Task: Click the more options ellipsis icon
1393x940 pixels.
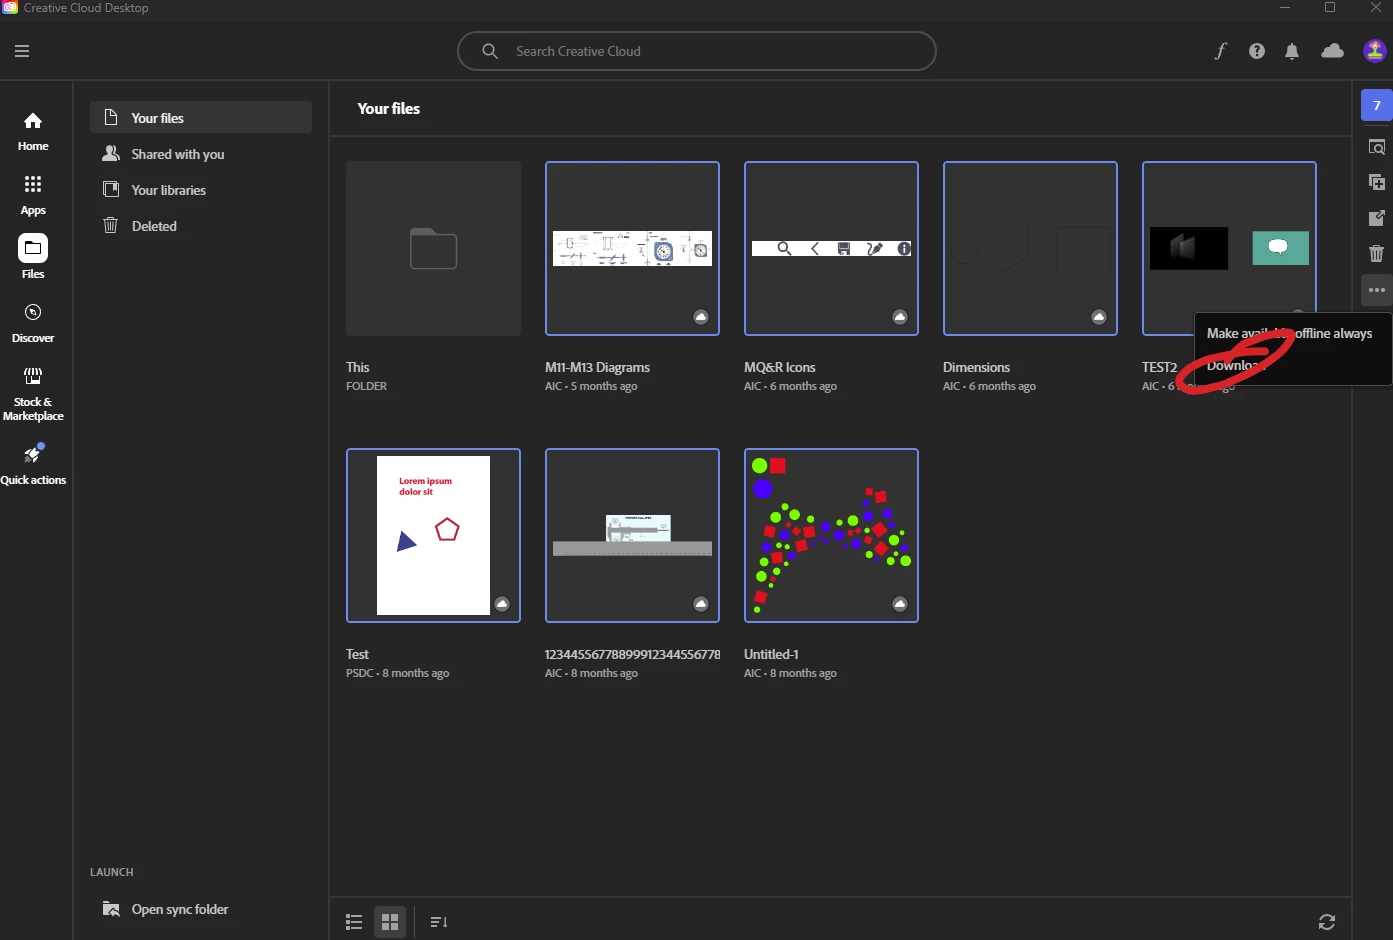Action: [1377, 290]
